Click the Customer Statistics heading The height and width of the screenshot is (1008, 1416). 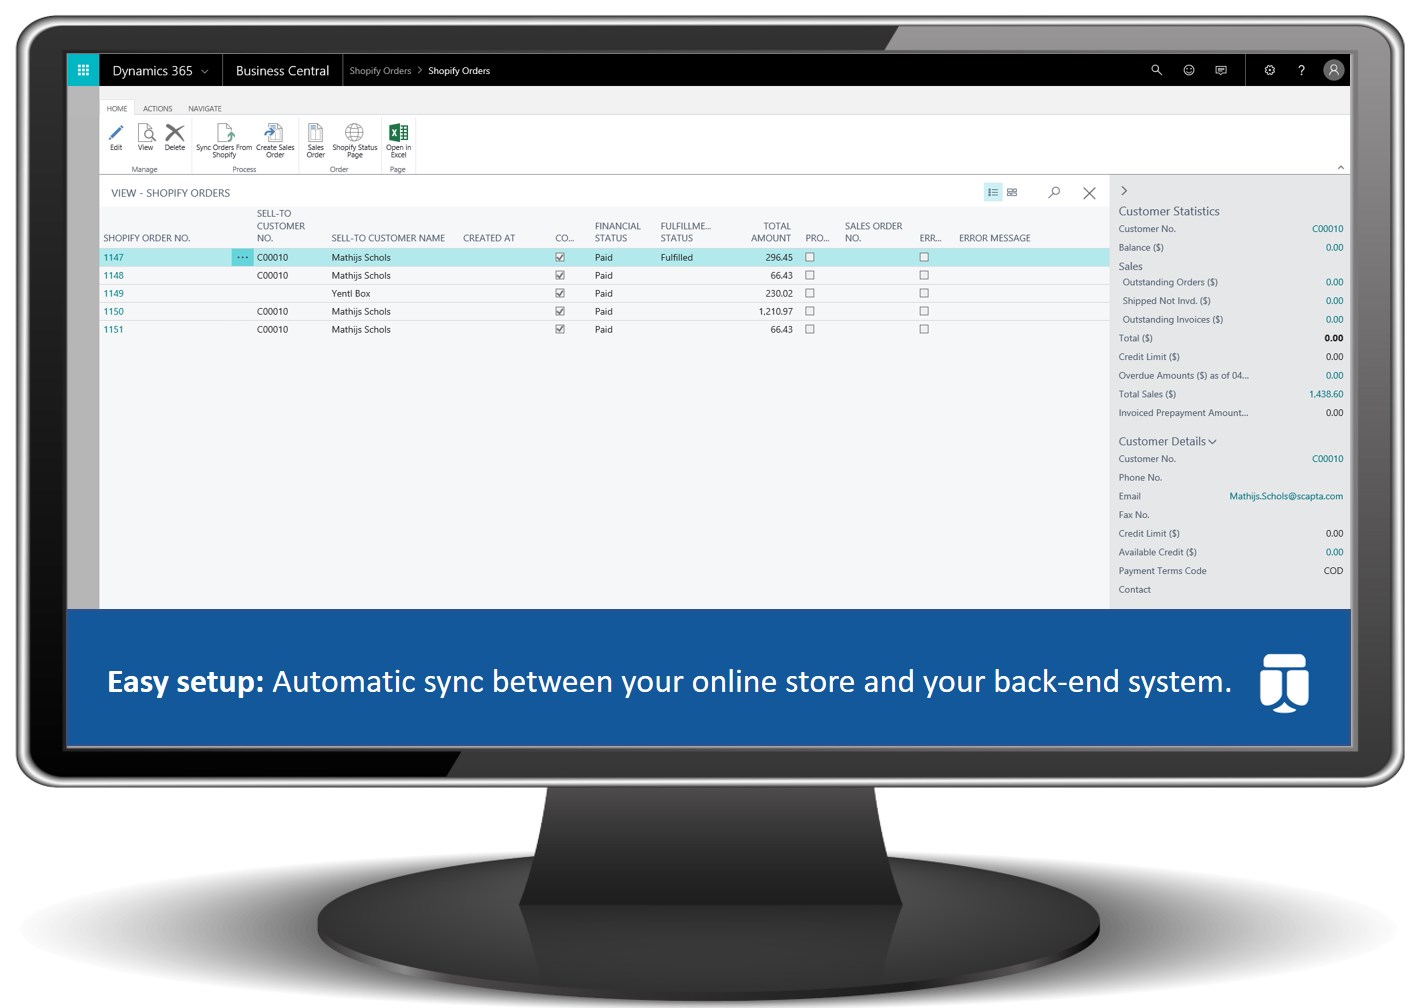tap(1169, 211)
